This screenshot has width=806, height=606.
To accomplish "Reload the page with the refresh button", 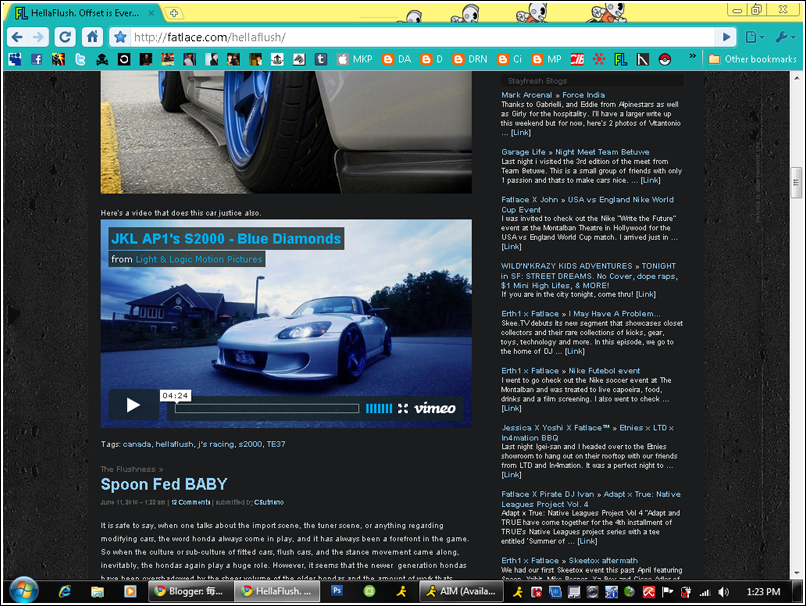I will (65, 37).
